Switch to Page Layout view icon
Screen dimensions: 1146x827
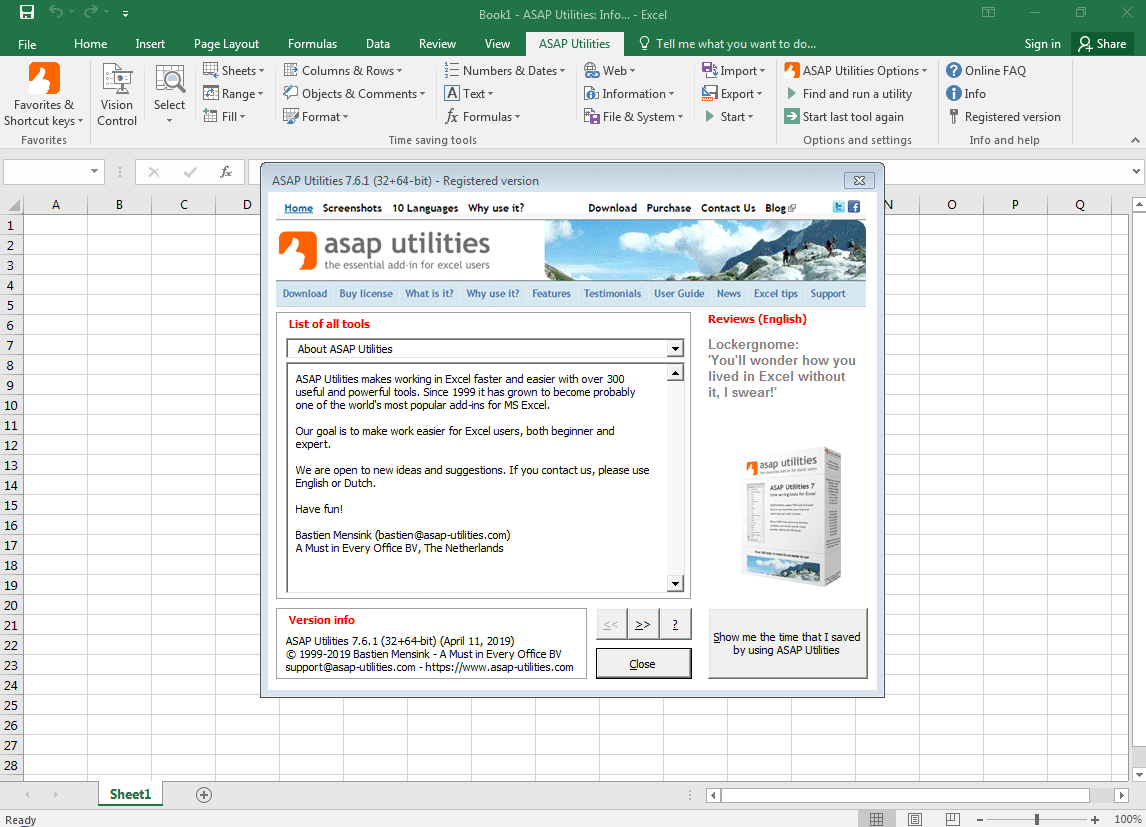pos(914,819)
